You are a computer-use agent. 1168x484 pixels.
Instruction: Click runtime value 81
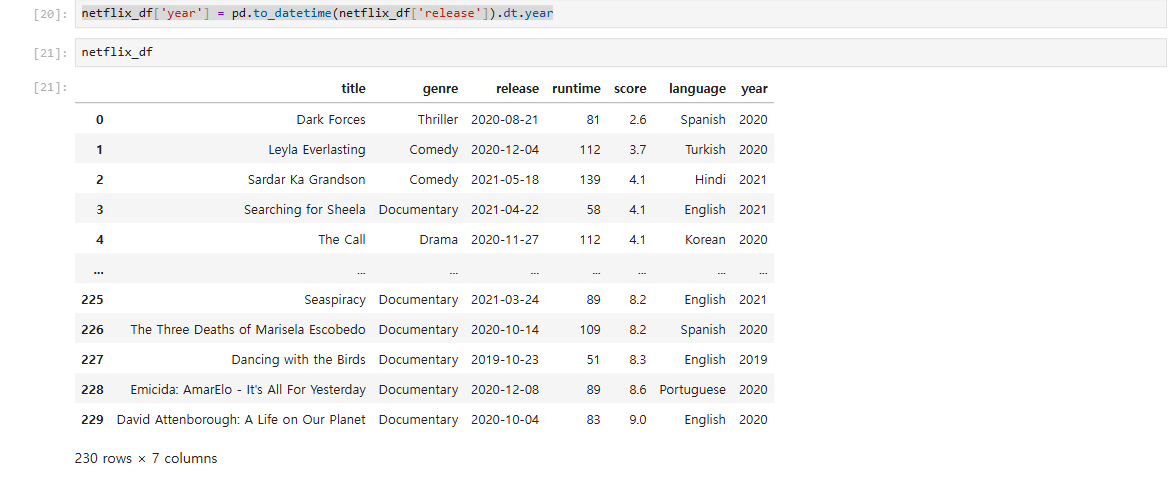pyautogui.click(x=593, y=119)
